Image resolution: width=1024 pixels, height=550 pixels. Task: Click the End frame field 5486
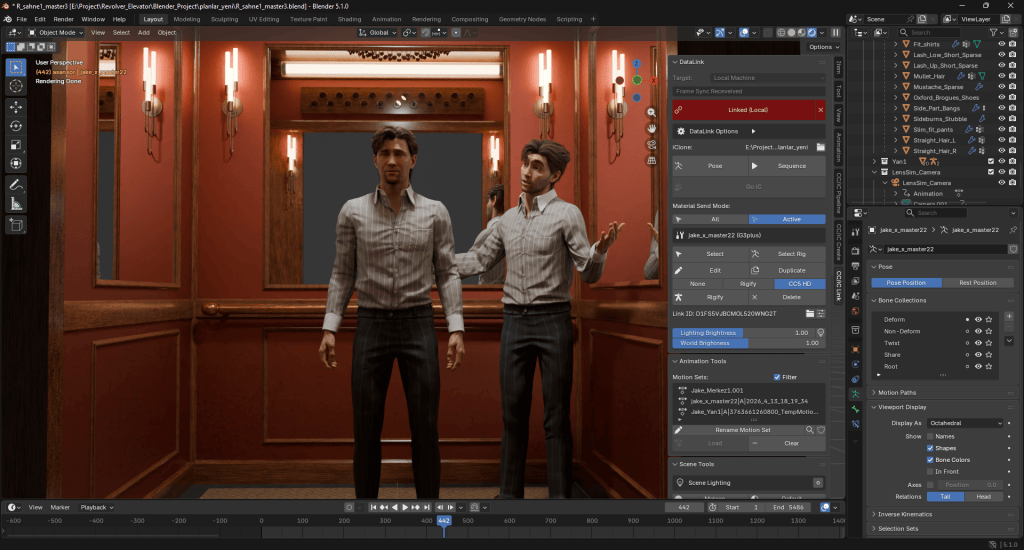click(788, 507)
